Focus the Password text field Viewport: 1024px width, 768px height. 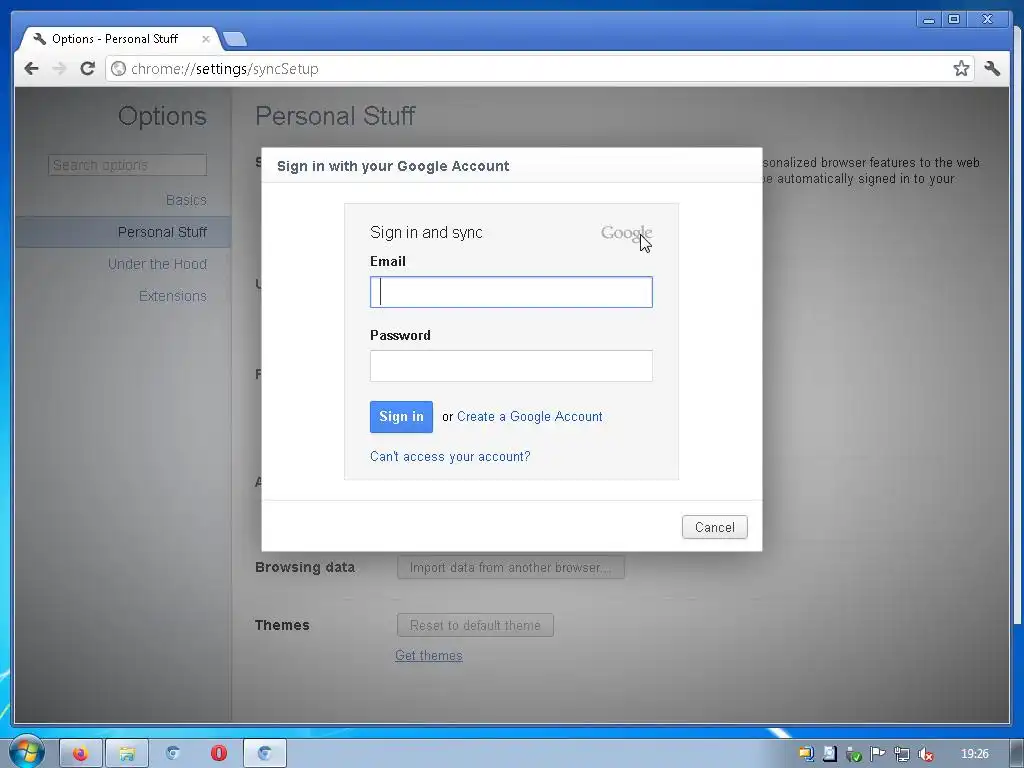tap(511, 366)
